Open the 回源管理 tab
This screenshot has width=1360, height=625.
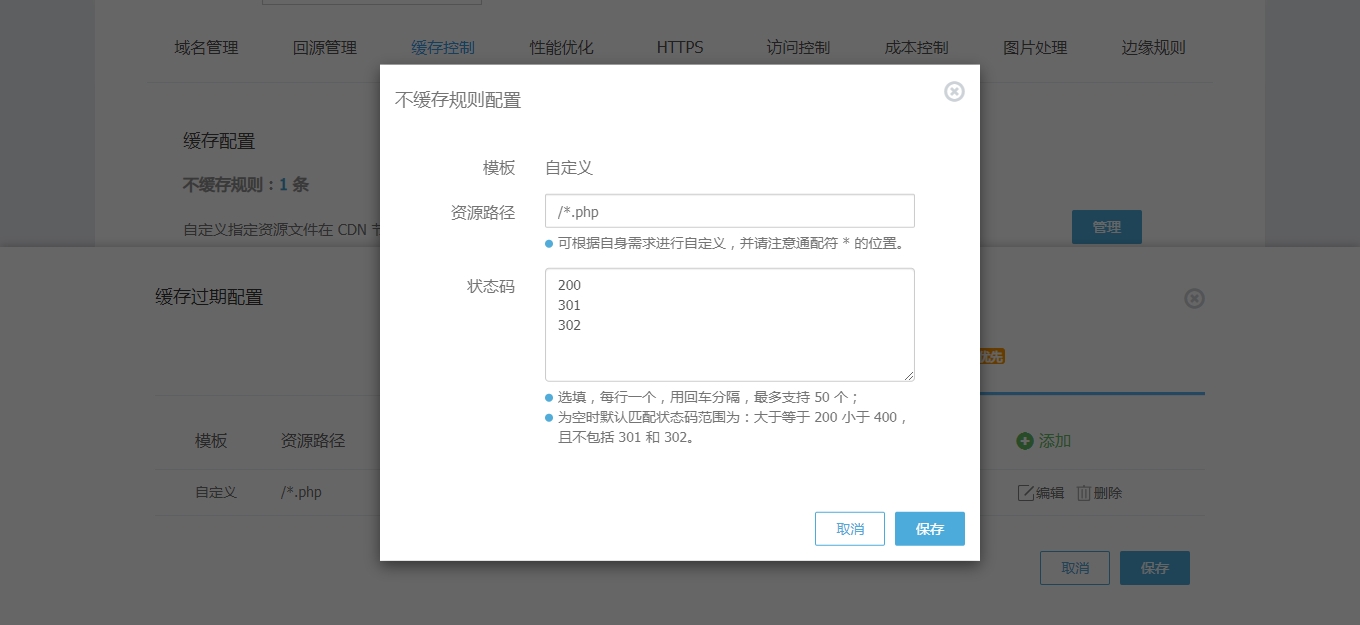tap(325, 48)
